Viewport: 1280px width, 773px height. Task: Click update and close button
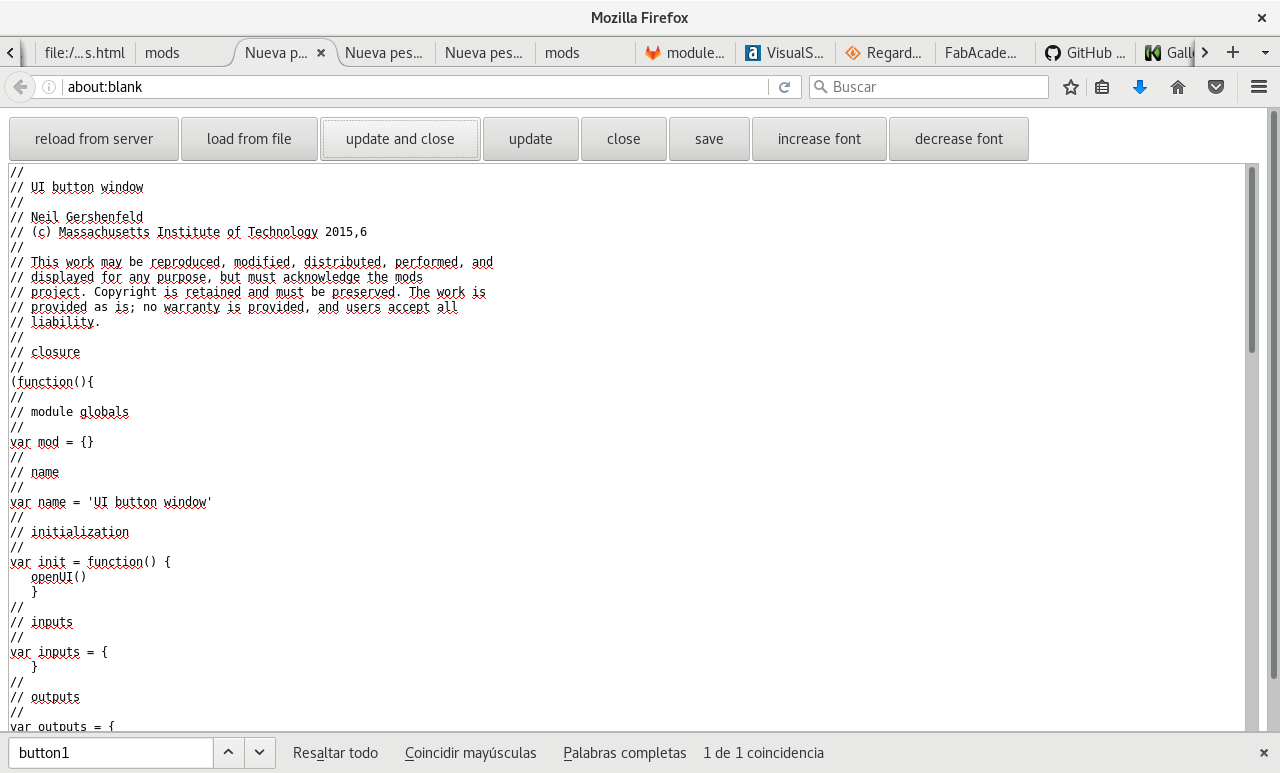(400, 139)
